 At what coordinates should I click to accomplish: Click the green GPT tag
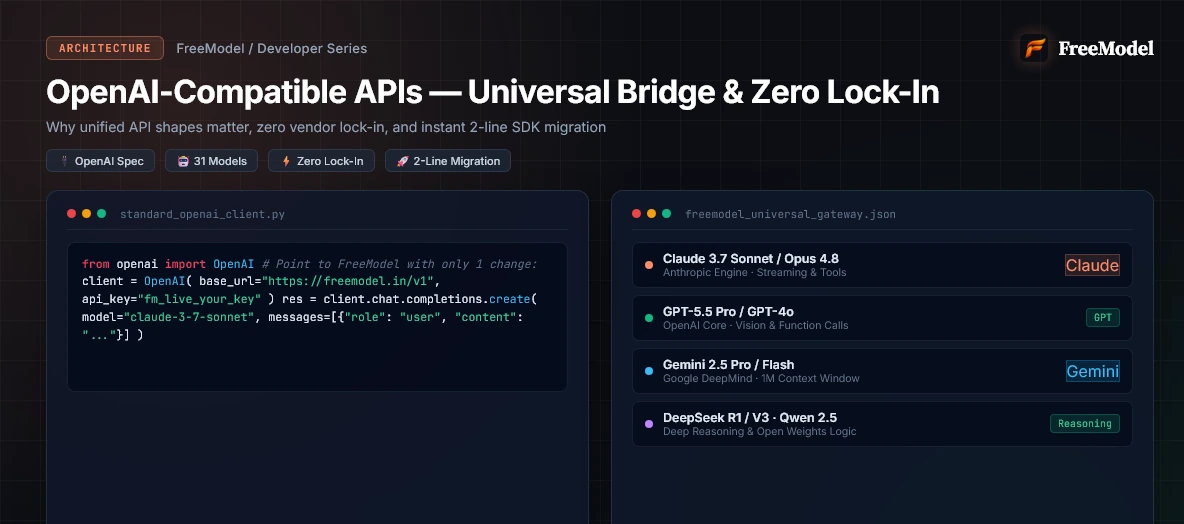[1102, 318]
